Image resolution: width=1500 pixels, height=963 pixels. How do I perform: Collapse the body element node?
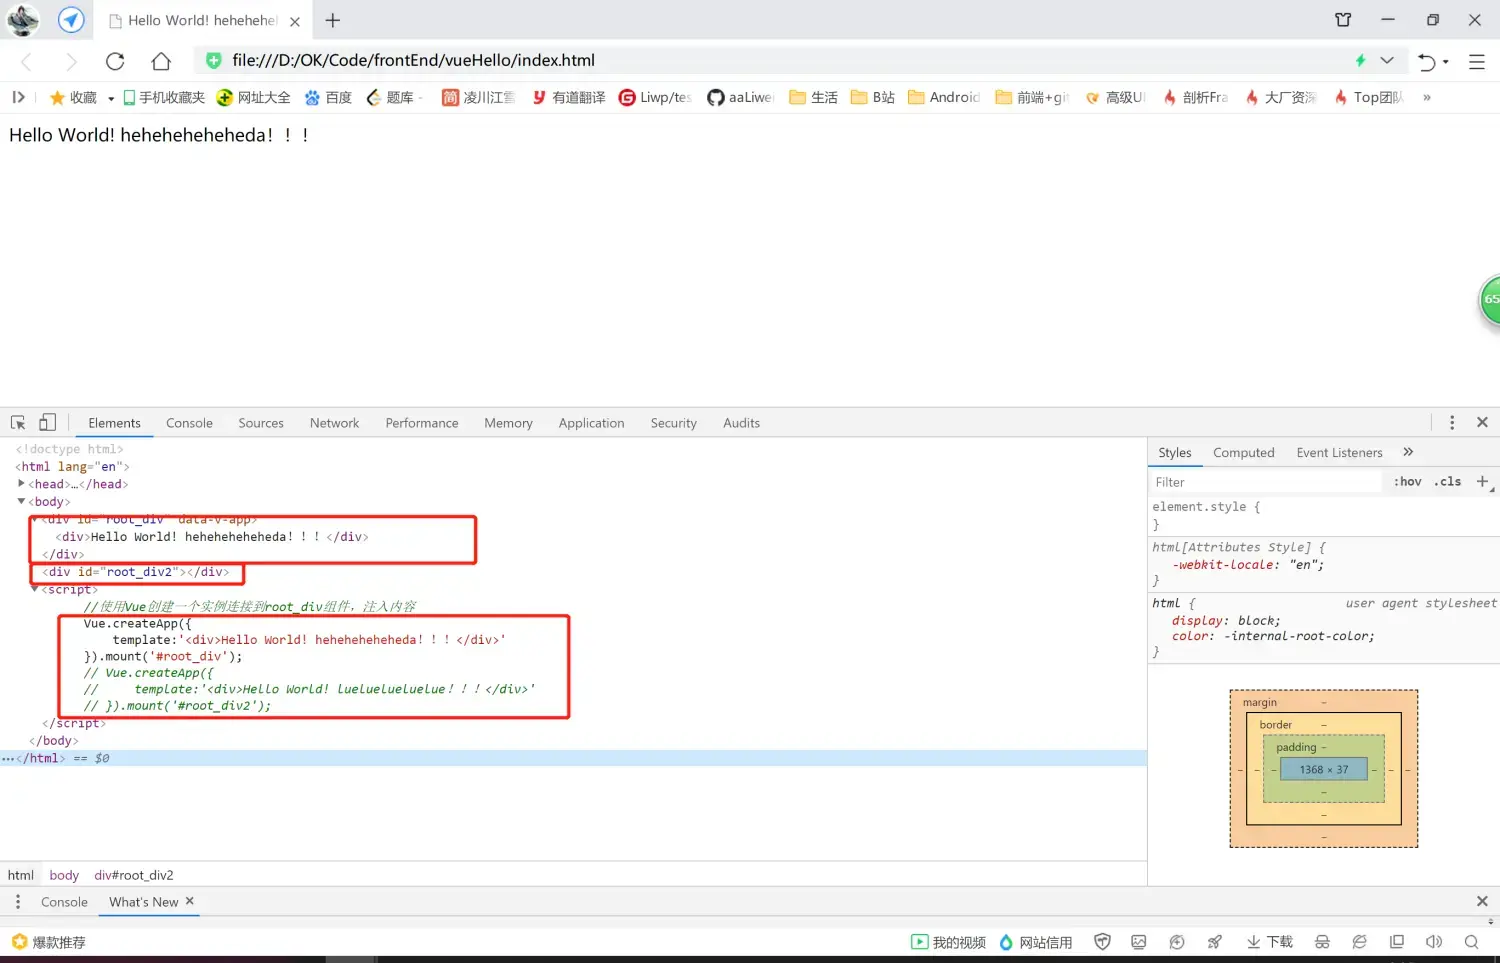pos(21,501)
